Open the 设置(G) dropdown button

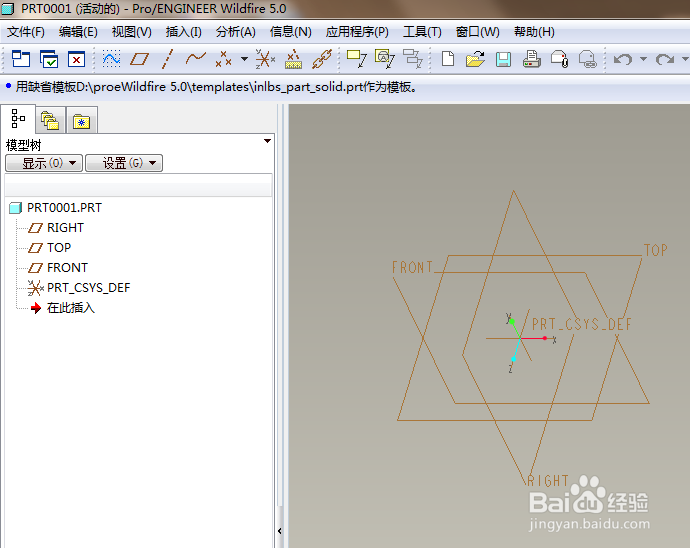pos(124,163)
